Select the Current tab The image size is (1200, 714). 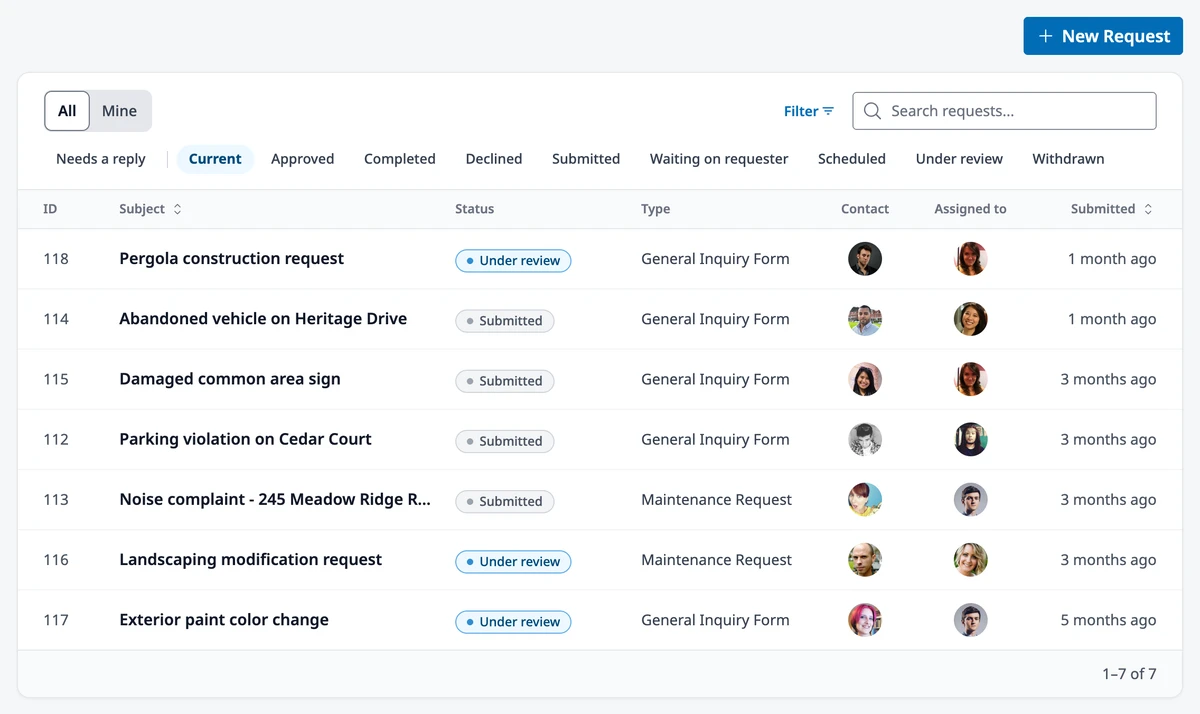point(215,159)
